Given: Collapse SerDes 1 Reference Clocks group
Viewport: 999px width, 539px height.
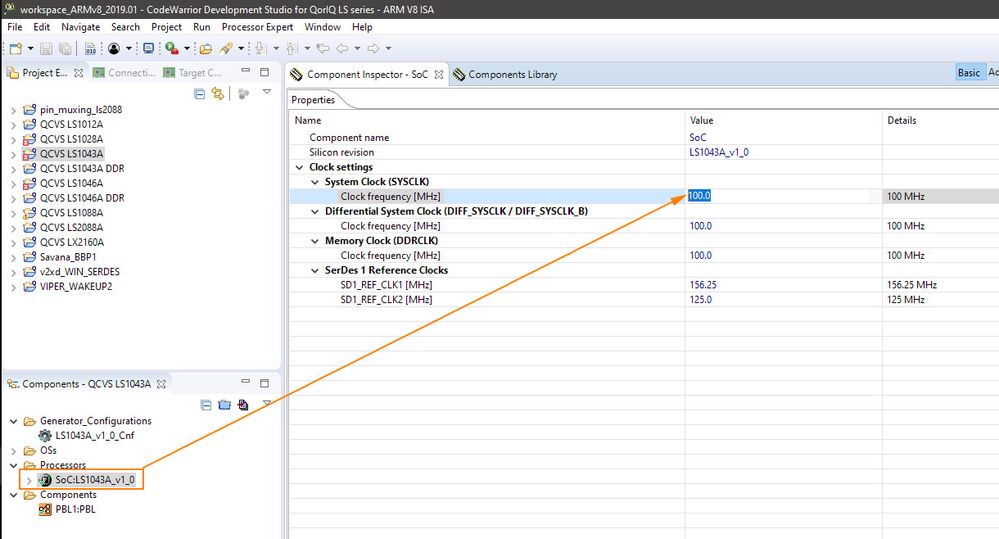Looking at the screenshot, I should pyautogui.click(x=315, y=270).
